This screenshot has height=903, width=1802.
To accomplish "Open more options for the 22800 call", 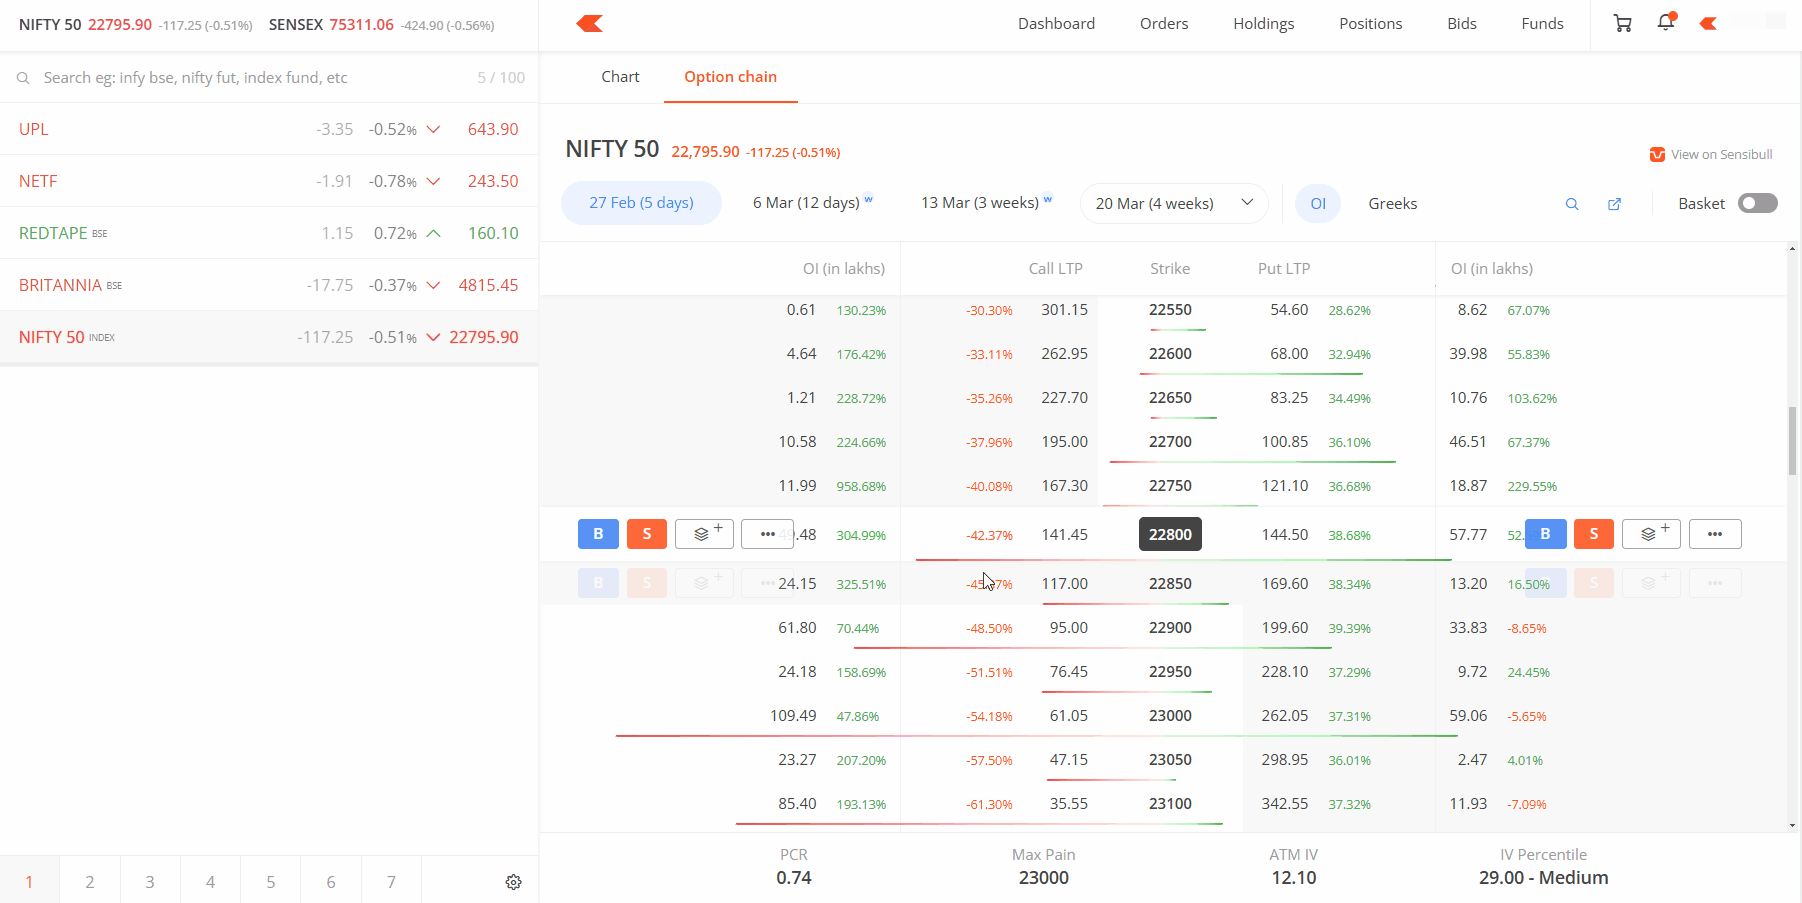I will point(767,534).
